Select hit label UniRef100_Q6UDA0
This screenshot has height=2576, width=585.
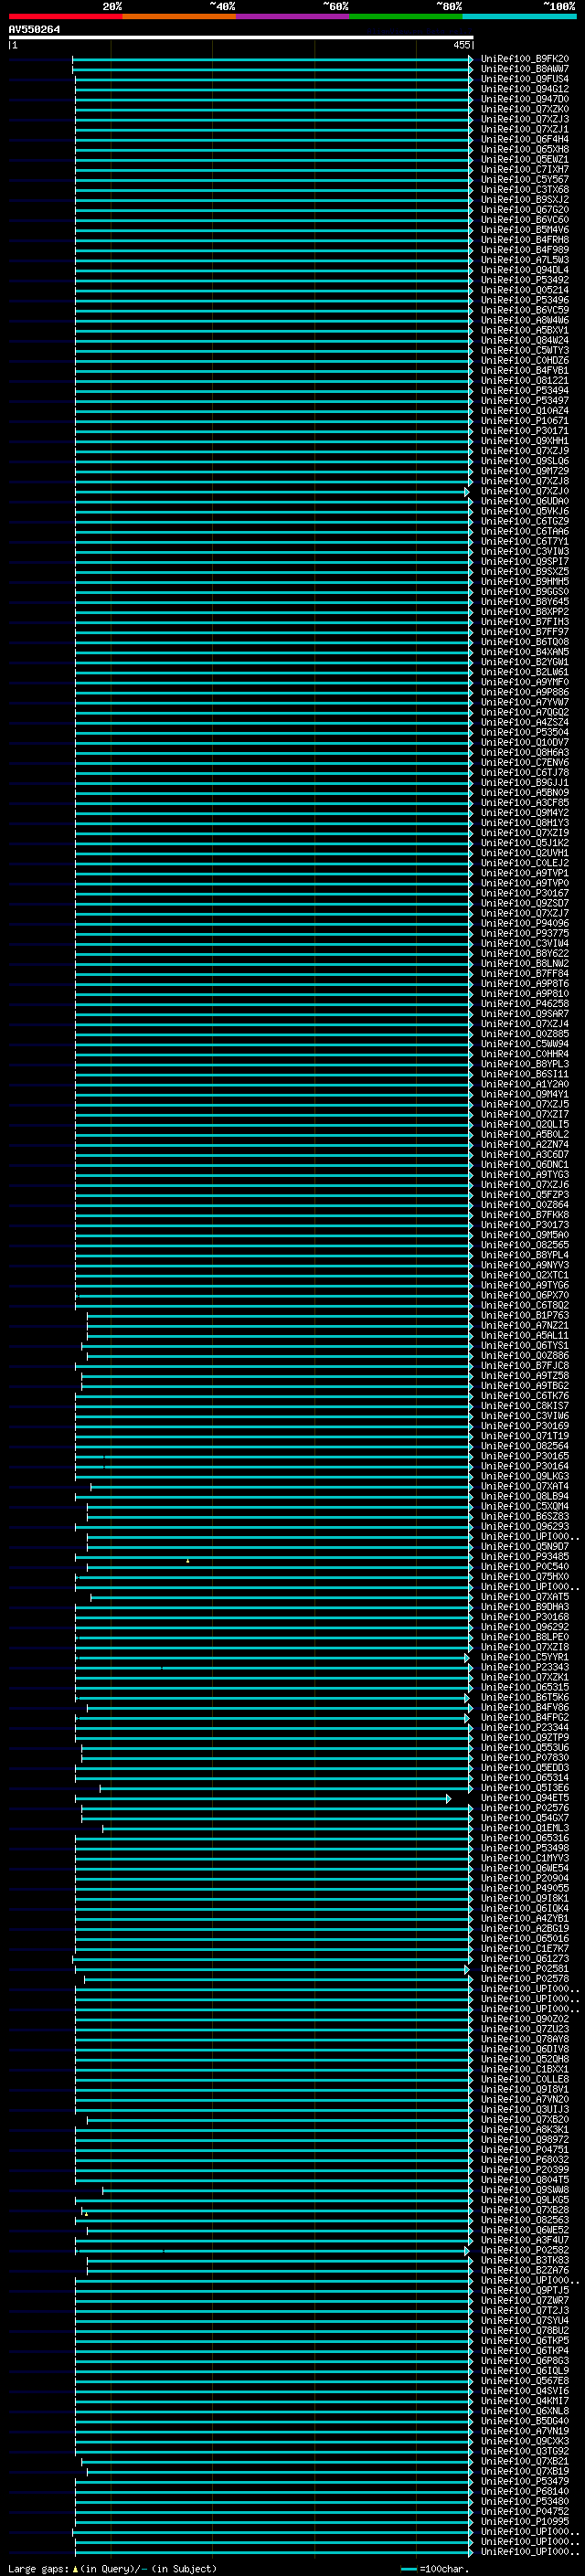coord(525,501)
